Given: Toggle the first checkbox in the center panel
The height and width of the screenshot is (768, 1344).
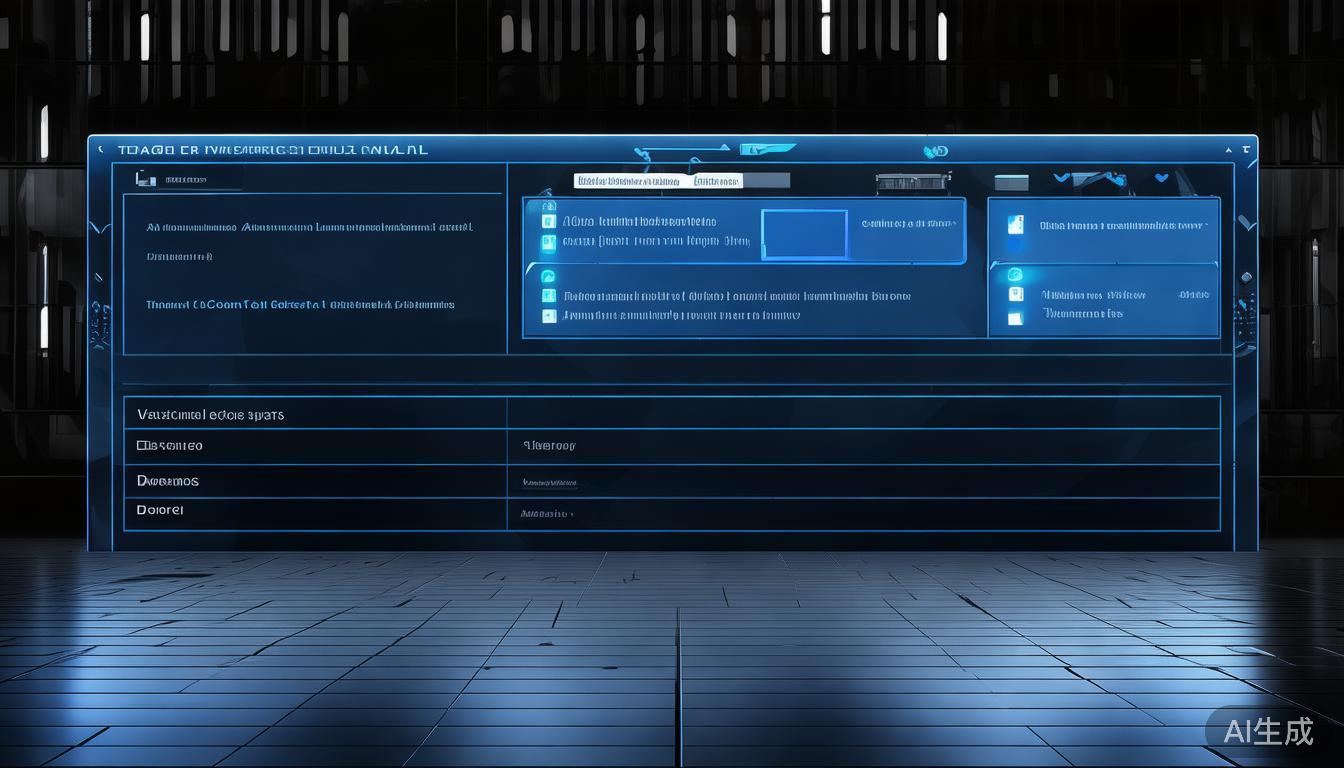Looking at the screenshot, I should tap(548, 221).
